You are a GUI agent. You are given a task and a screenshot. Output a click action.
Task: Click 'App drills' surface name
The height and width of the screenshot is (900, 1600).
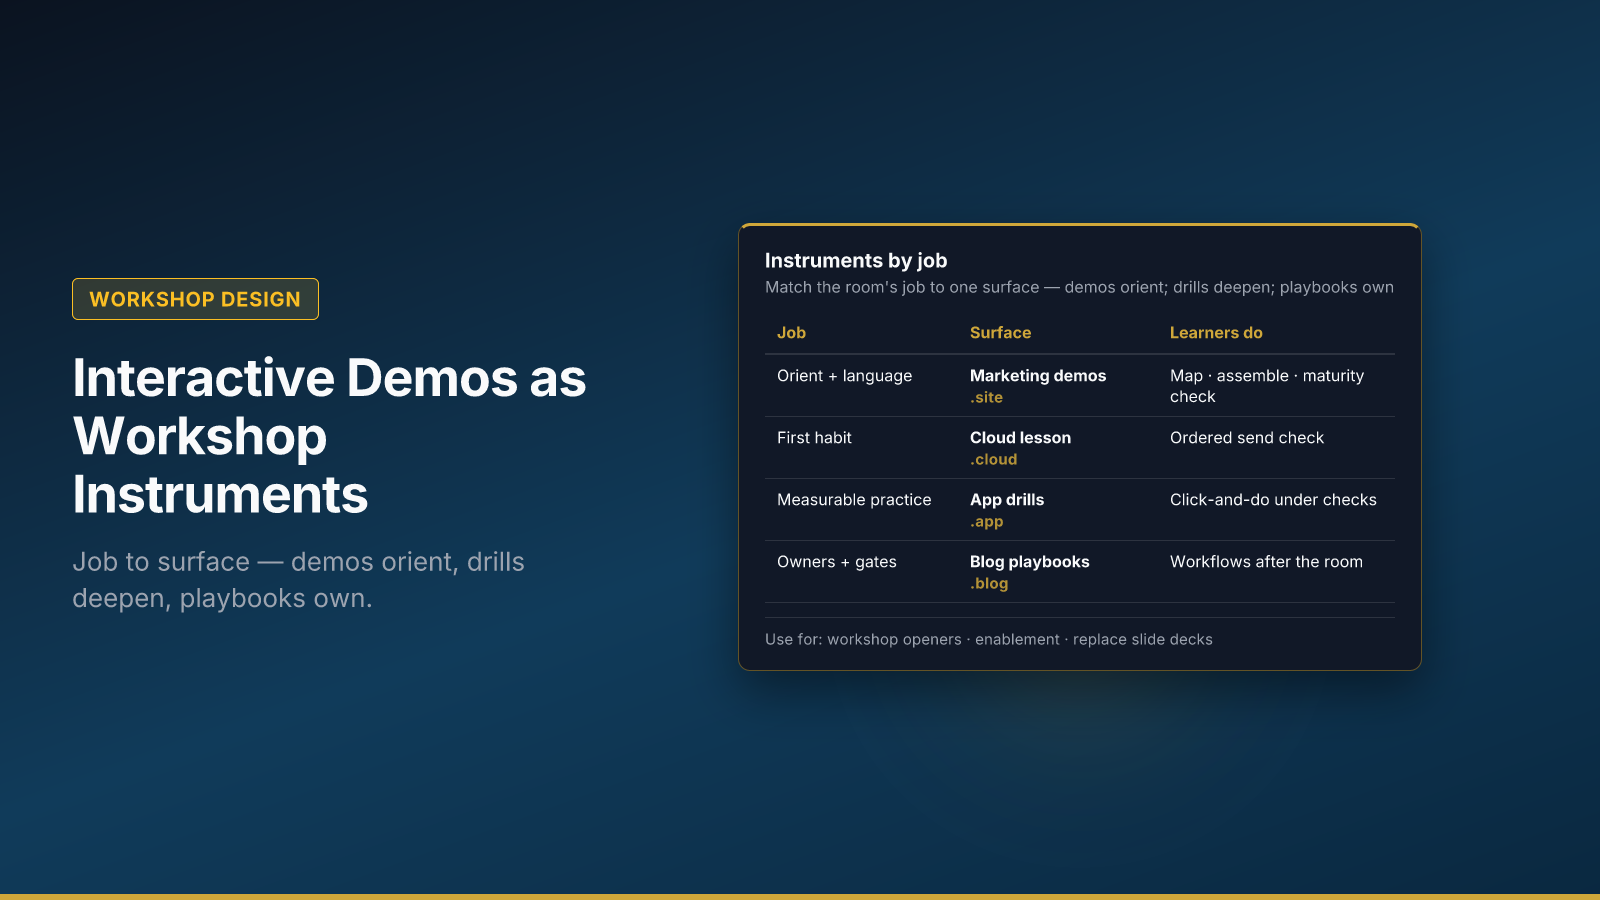pos(1007,500)
